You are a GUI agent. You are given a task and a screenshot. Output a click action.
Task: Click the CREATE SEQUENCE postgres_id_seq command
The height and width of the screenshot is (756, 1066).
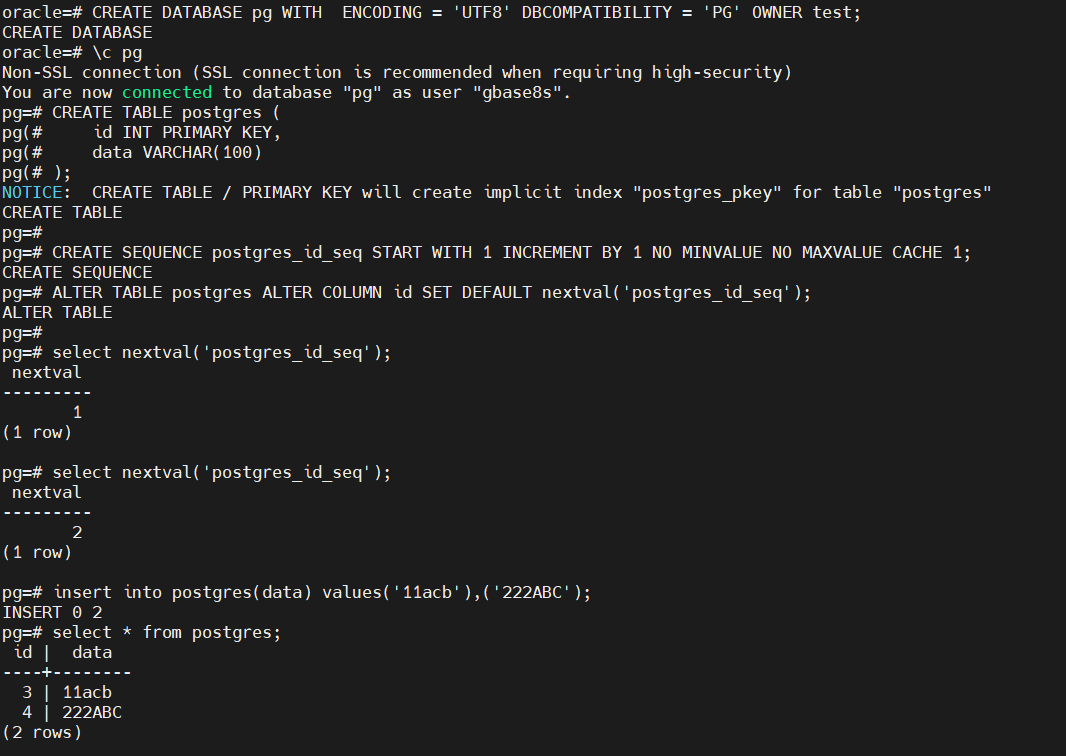511,252
